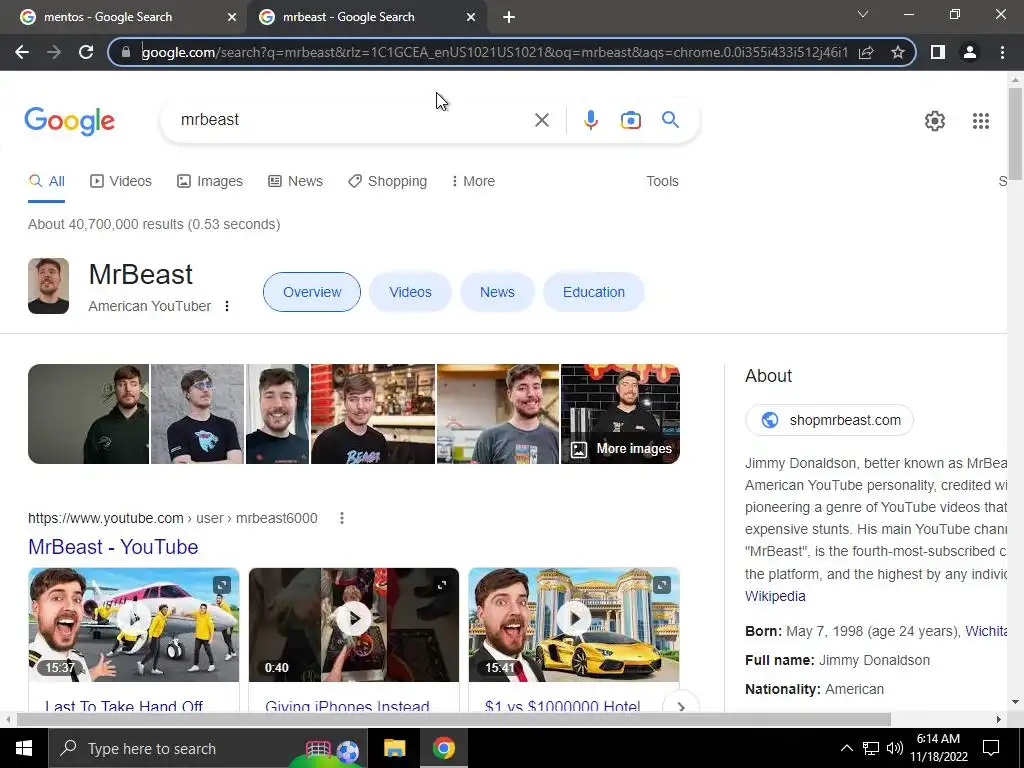Open the $1 vs $1000000 Hotel video title
Image resolution: width=1024 pixels, height=768 pixels.
(562, 705)
